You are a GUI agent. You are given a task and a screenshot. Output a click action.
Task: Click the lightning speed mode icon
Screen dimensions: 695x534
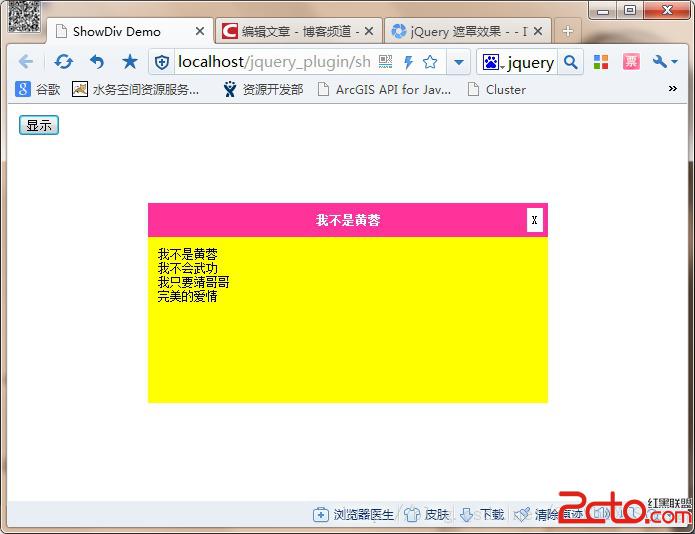click(408, 62)
